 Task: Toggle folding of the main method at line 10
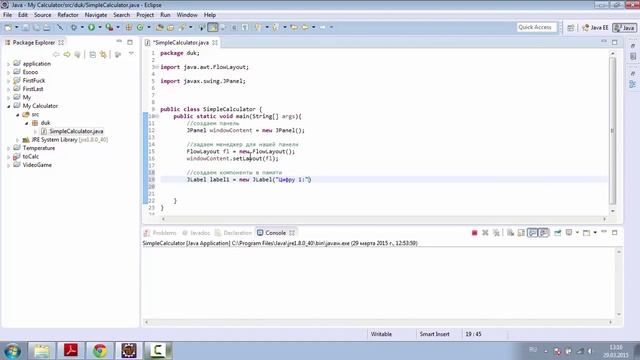(158, 116)
